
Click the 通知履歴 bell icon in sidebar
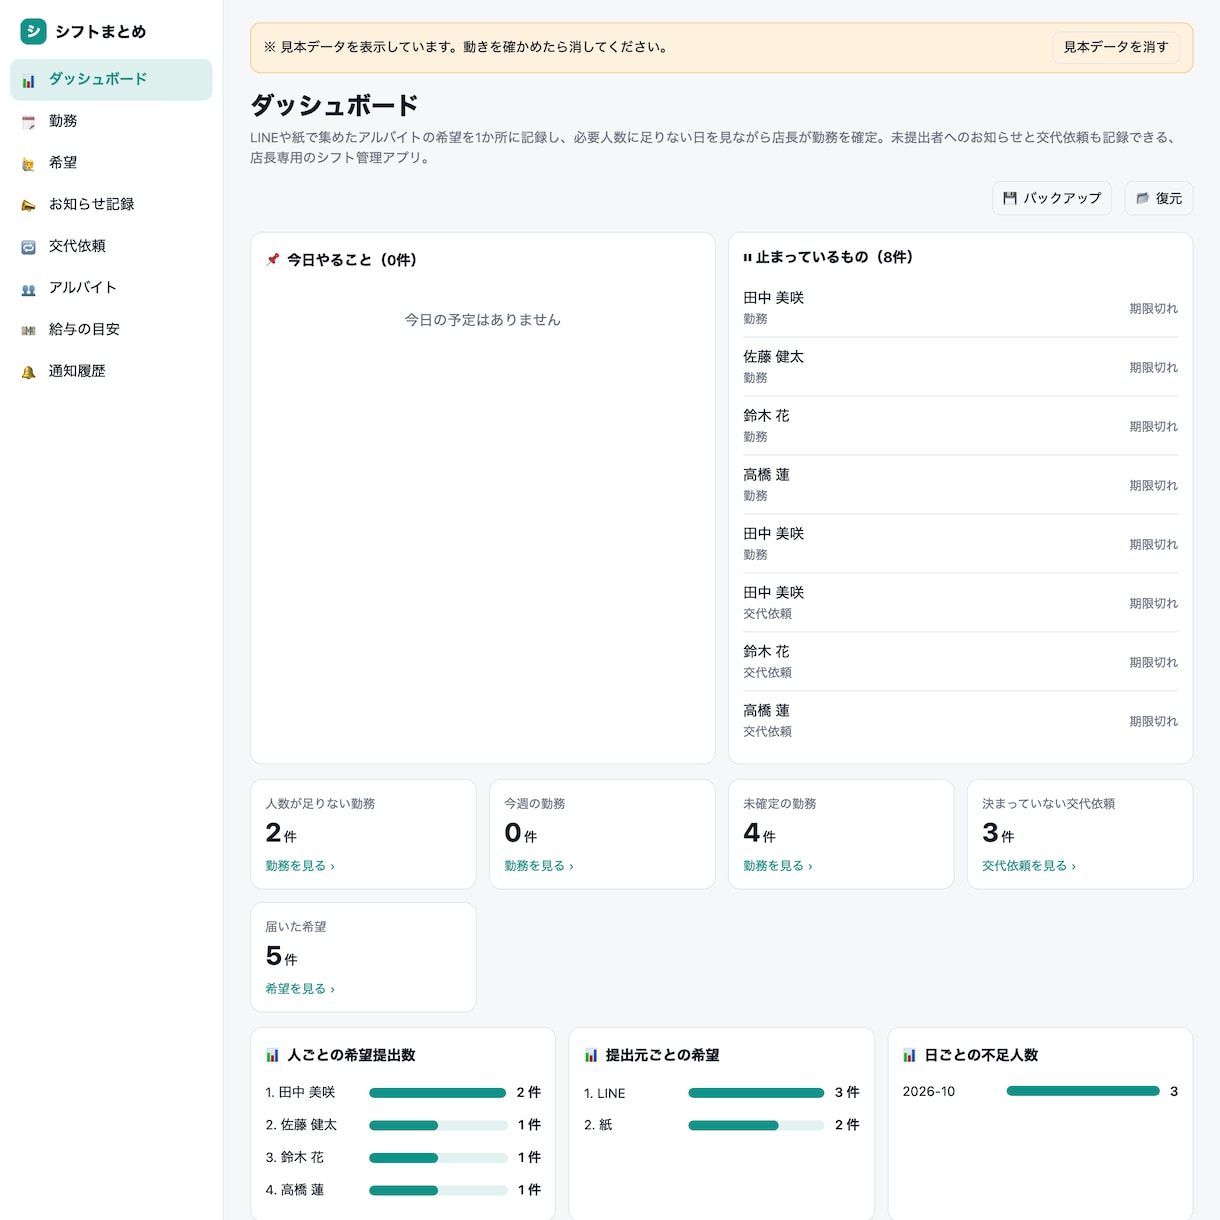point(29,372)
